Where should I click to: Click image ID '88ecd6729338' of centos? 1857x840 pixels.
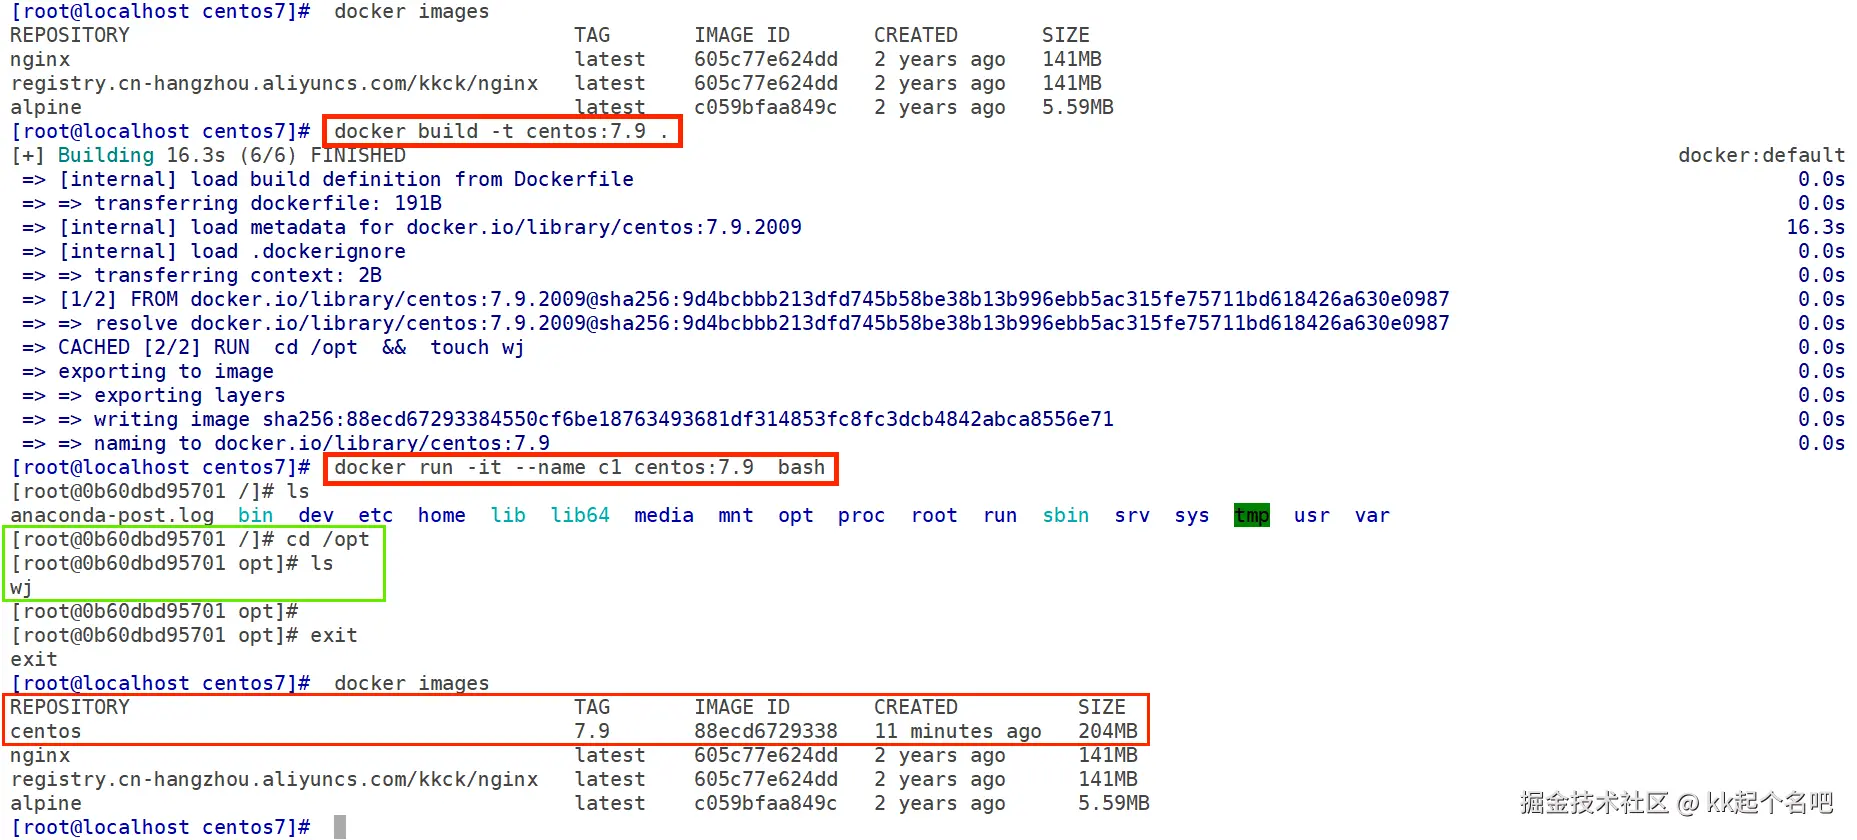tap(766, 731)
